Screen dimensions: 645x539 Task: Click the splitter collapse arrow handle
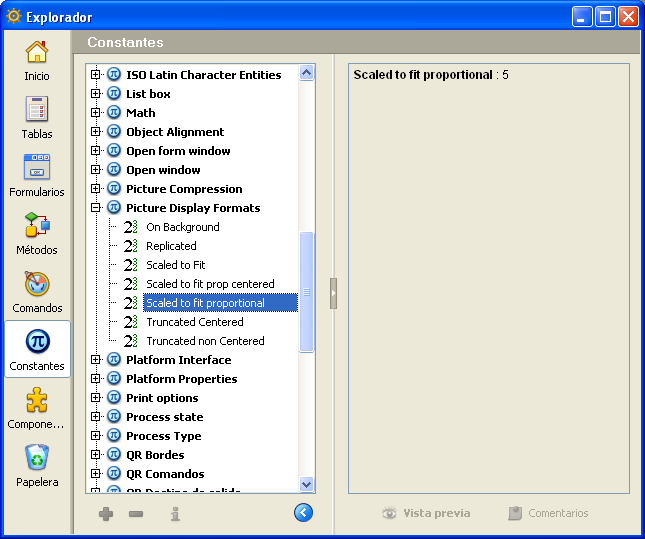click(x=333, y=293)
